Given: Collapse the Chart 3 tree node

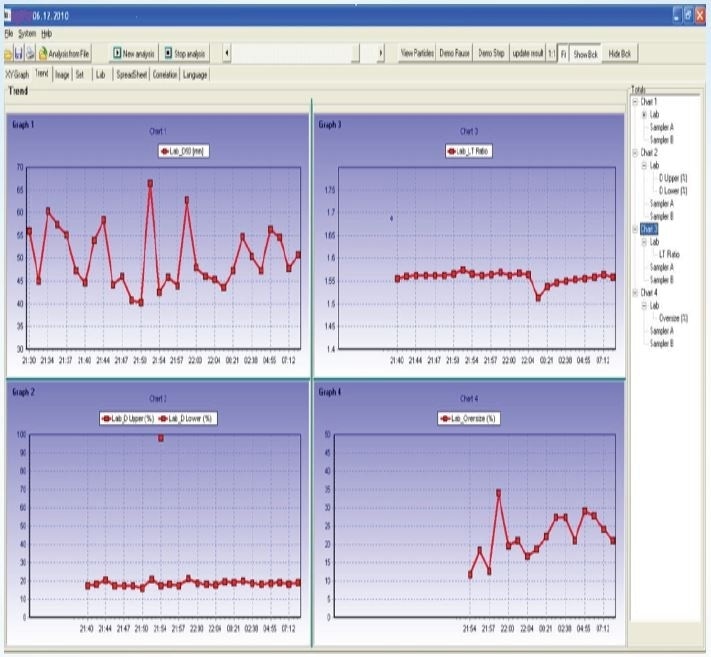Looking at the screenshot, I should [x=635, y=229].
